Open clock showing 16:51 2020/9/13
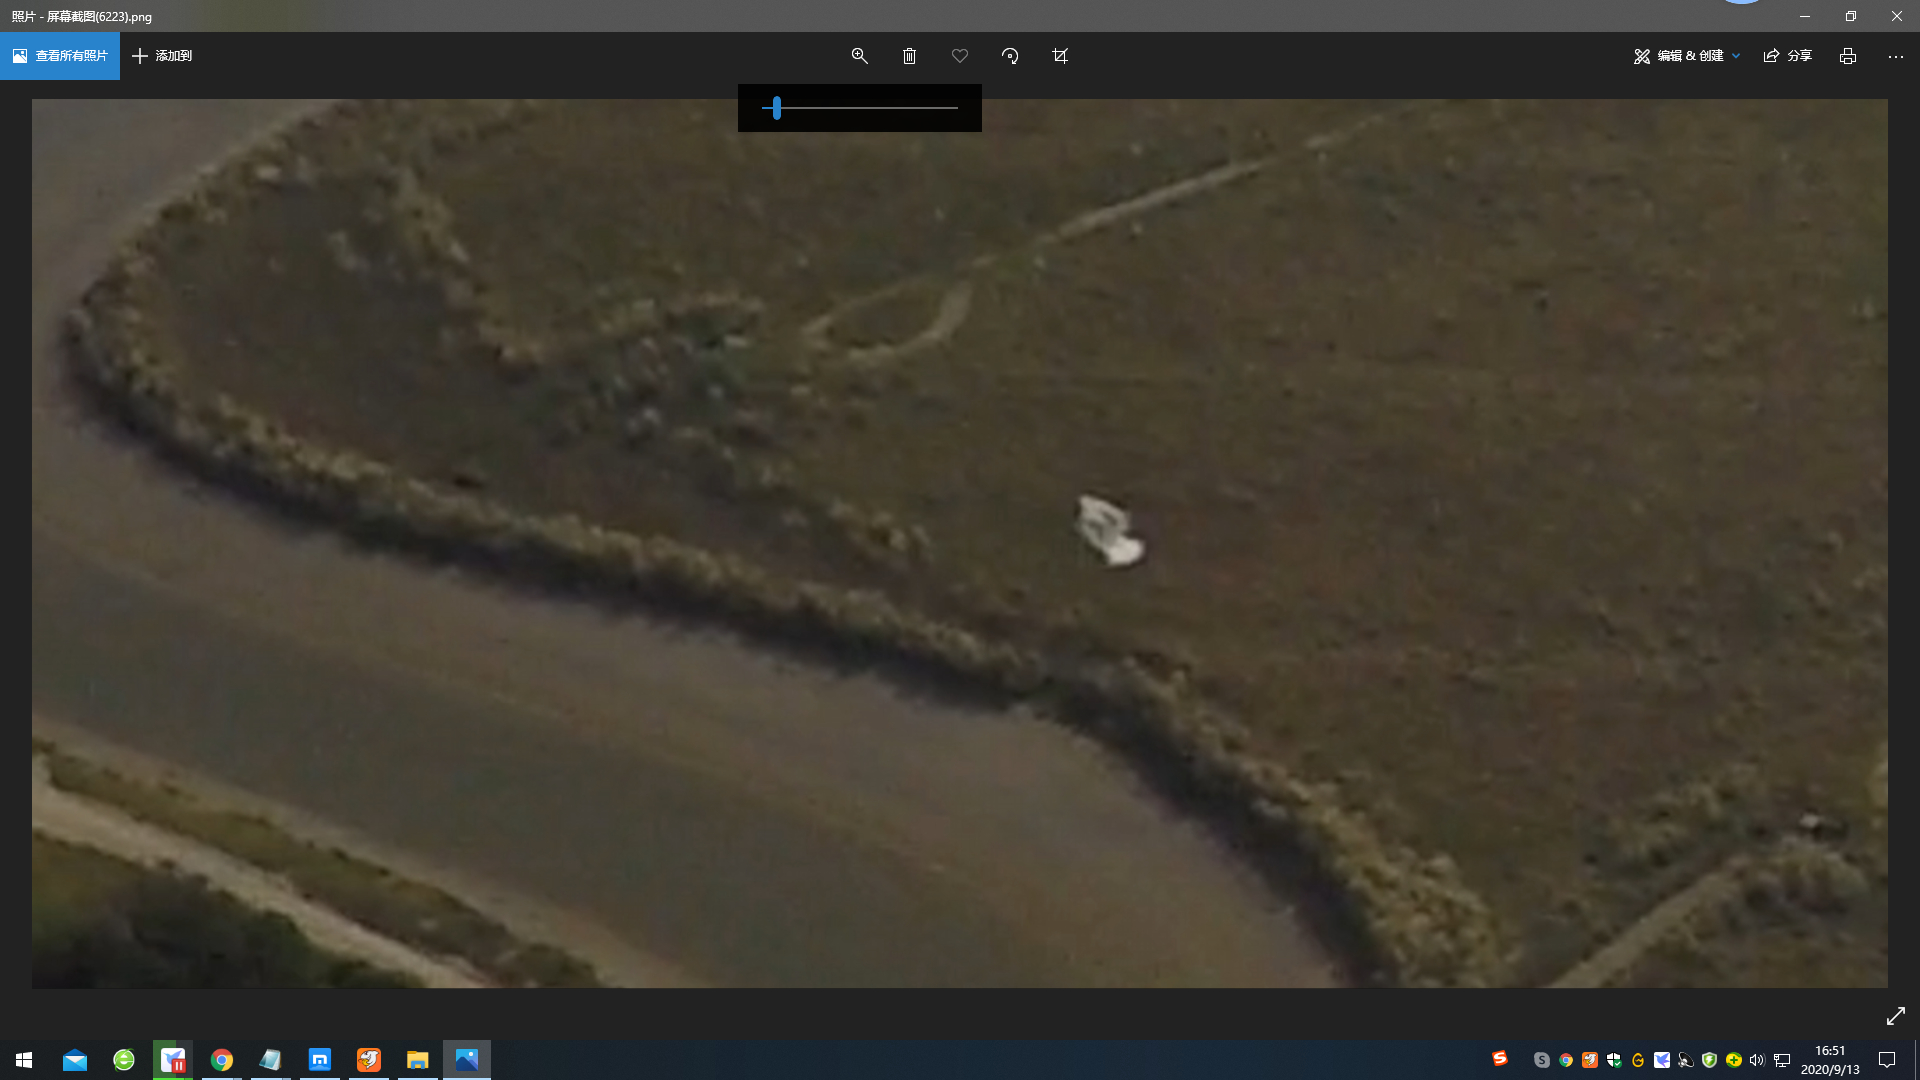This screenshot has height=1080, width=1920. [1830, 1060]
